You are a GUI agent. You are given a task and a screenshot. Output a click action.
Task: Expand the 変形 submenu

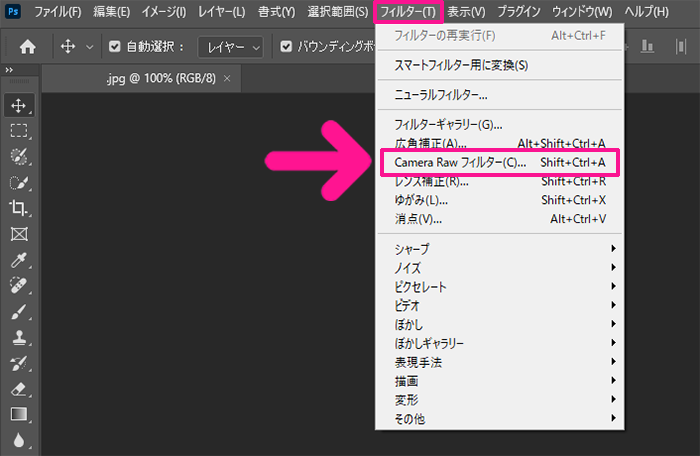pyautogui.click(x=500, y=399)
